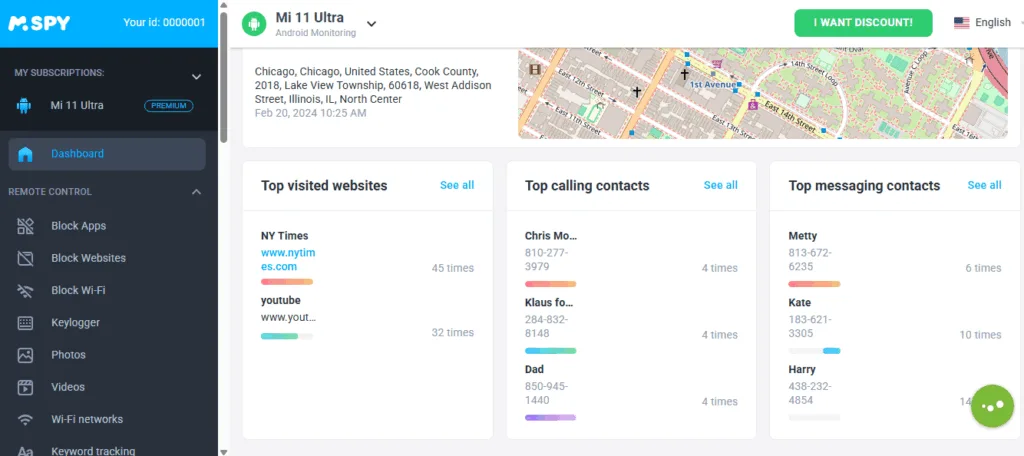Click the Chris Mo... call frequency bar

click(551, 284)
